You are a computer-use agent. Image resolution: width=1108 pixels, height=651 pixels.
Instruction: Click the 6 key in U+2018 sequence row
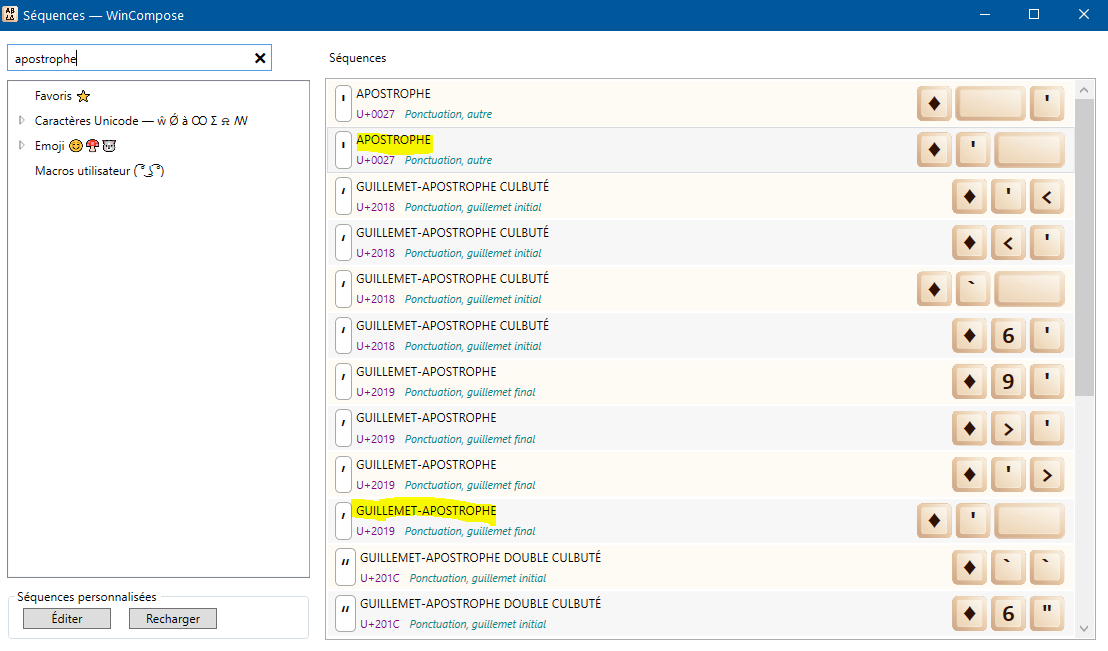click(1008, 336)
